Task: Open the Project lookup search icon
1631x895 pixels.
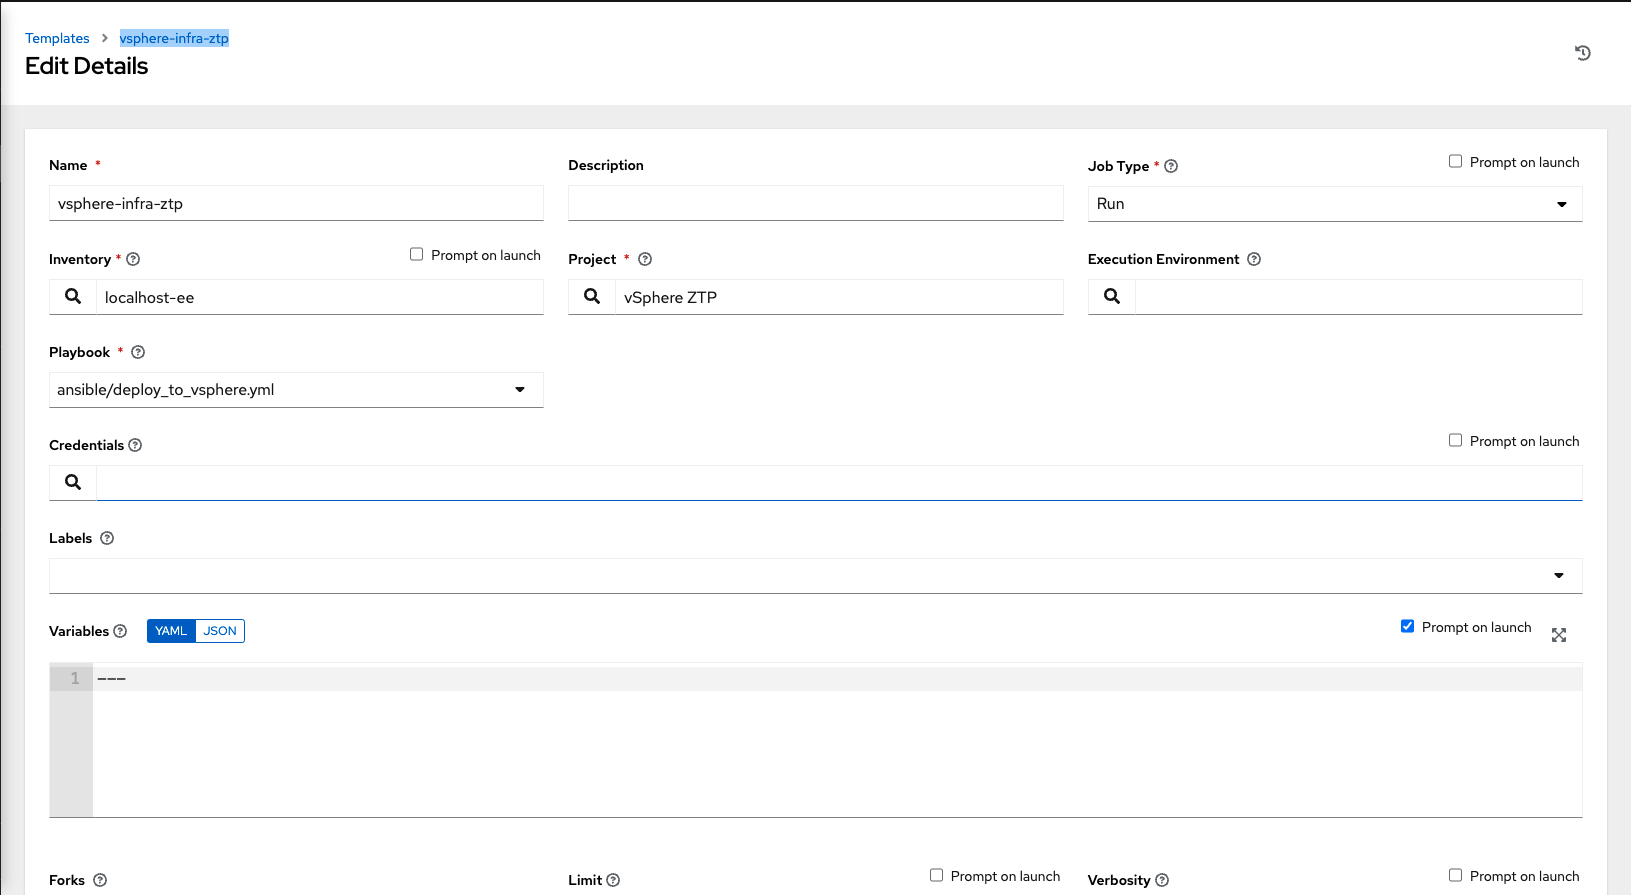Action: pos(592,297)
